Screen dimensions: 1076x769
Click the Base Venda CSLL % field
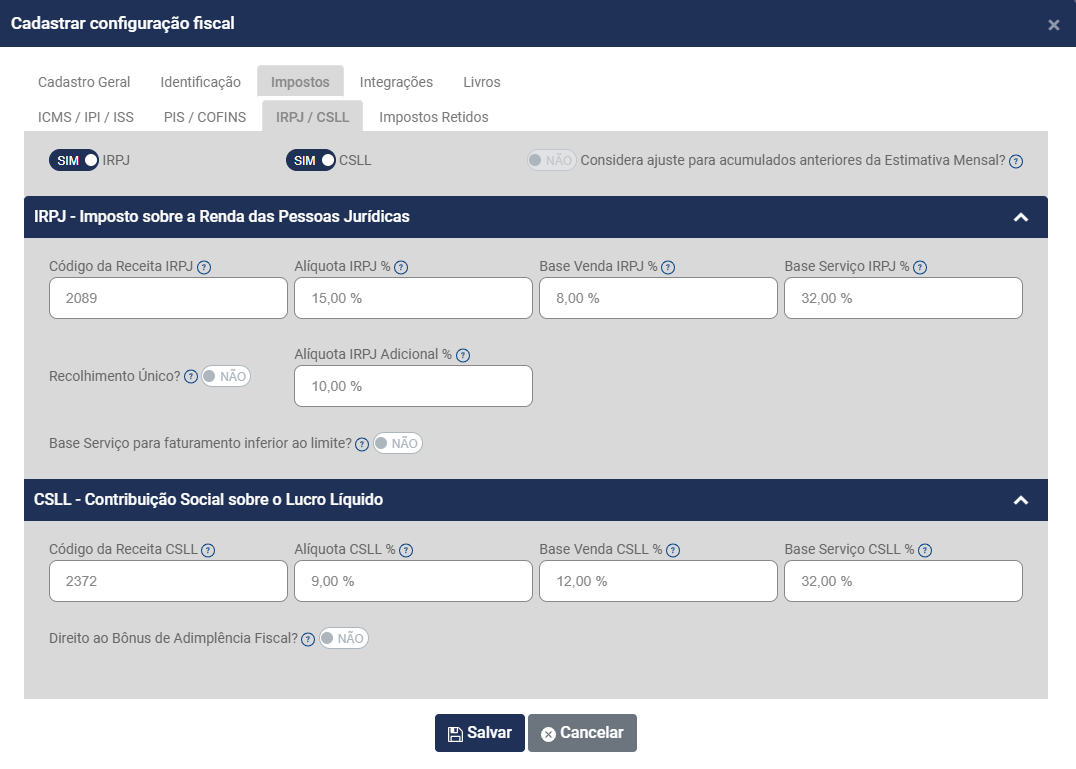point(658,581)
